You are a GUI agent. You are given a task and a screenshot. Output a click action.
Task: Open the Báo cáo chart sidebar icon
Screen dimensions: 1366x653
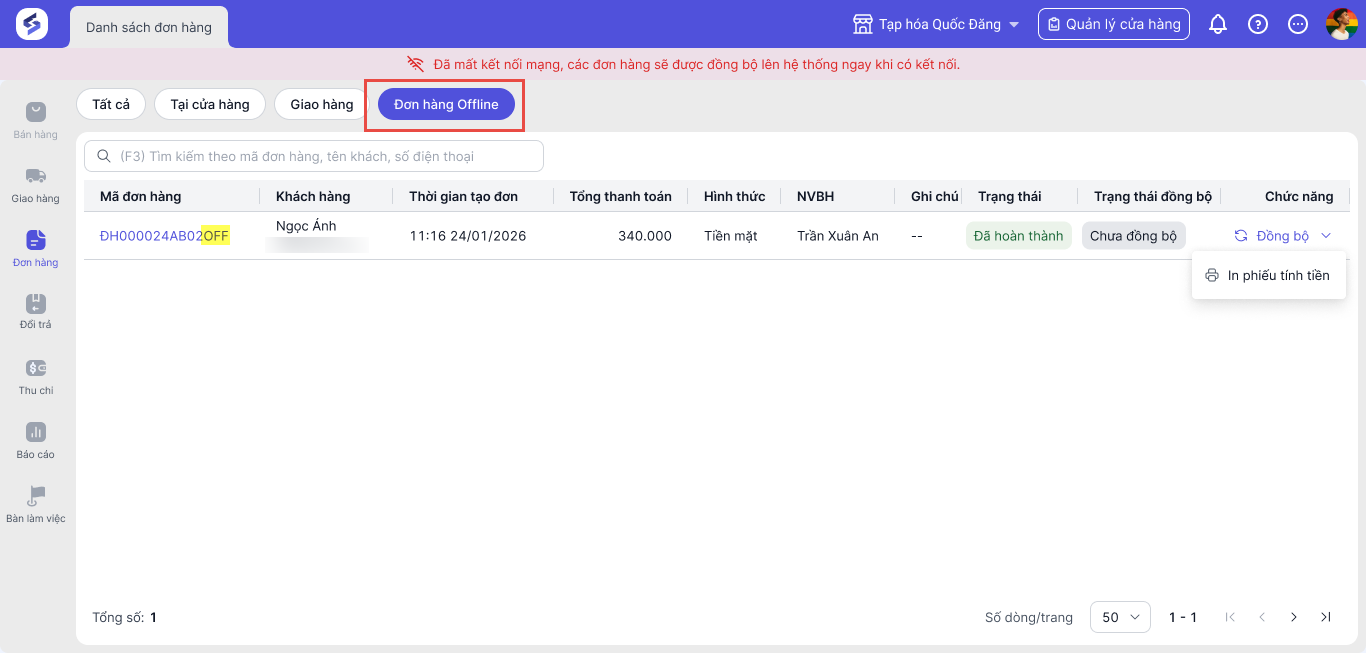click(36, 432)
